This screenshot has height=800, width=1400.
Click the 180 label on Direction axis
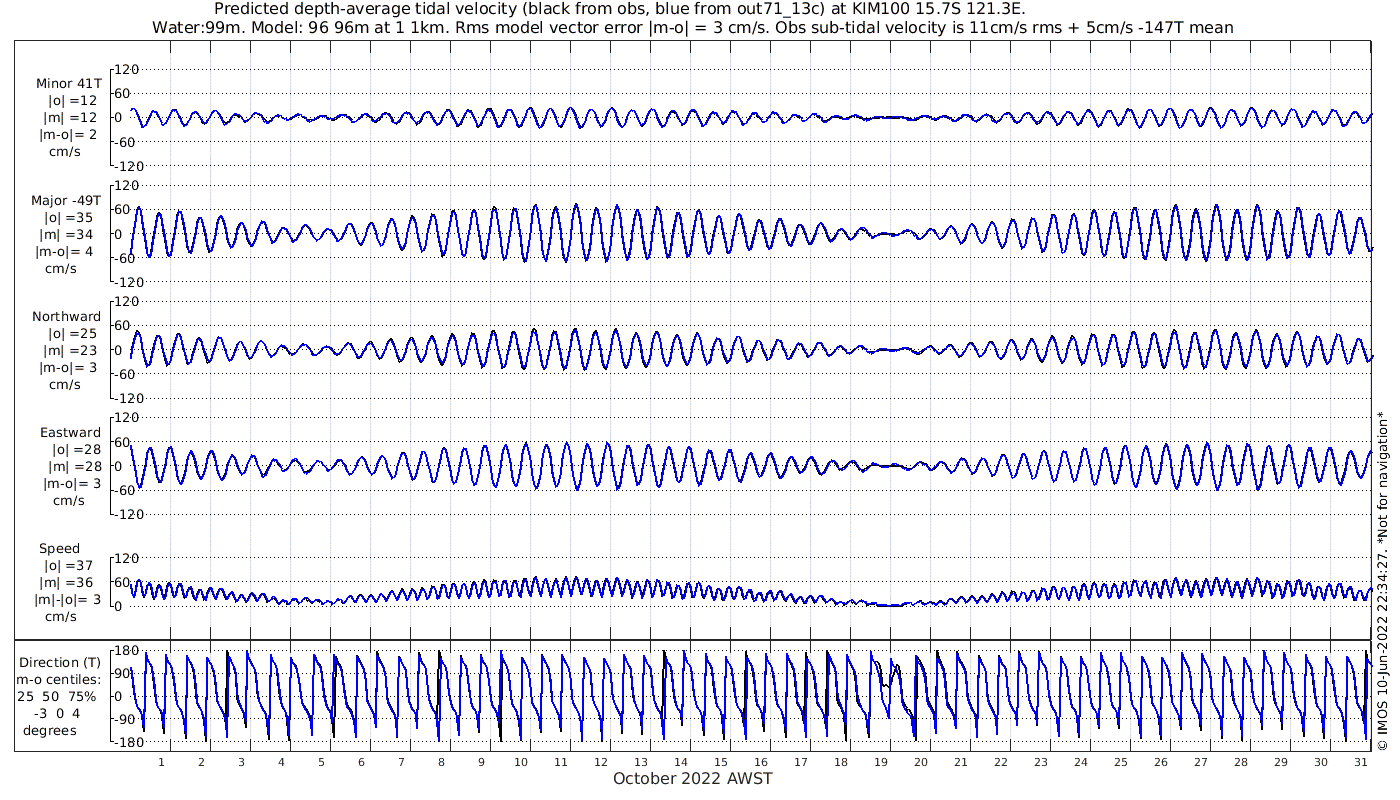[x=125, y=651]
